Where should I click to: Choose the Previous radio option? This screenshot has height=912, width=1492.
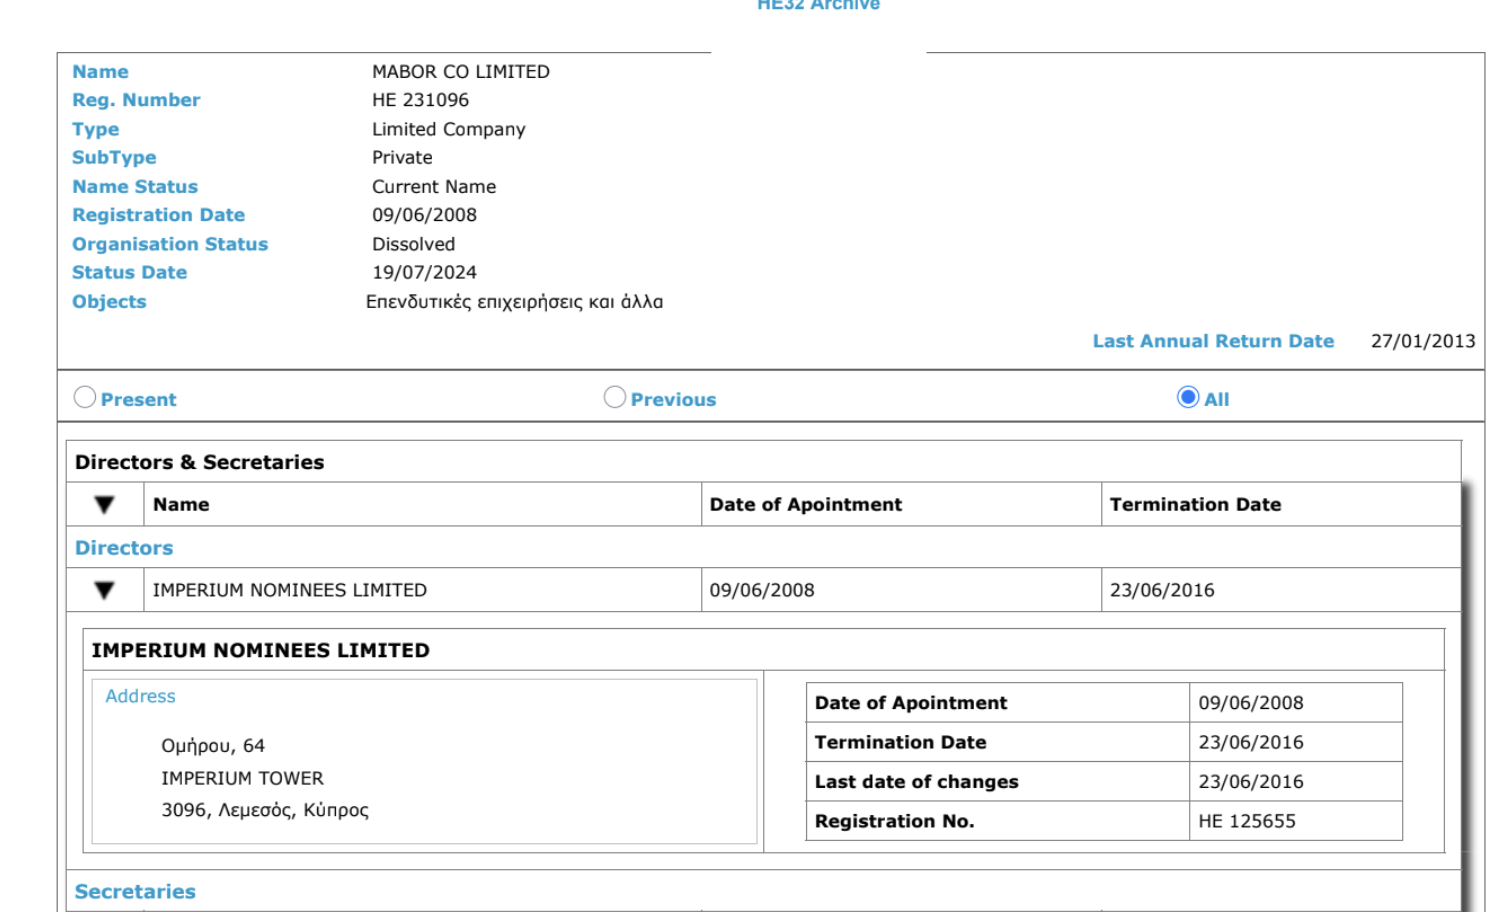tap(615, 398)
